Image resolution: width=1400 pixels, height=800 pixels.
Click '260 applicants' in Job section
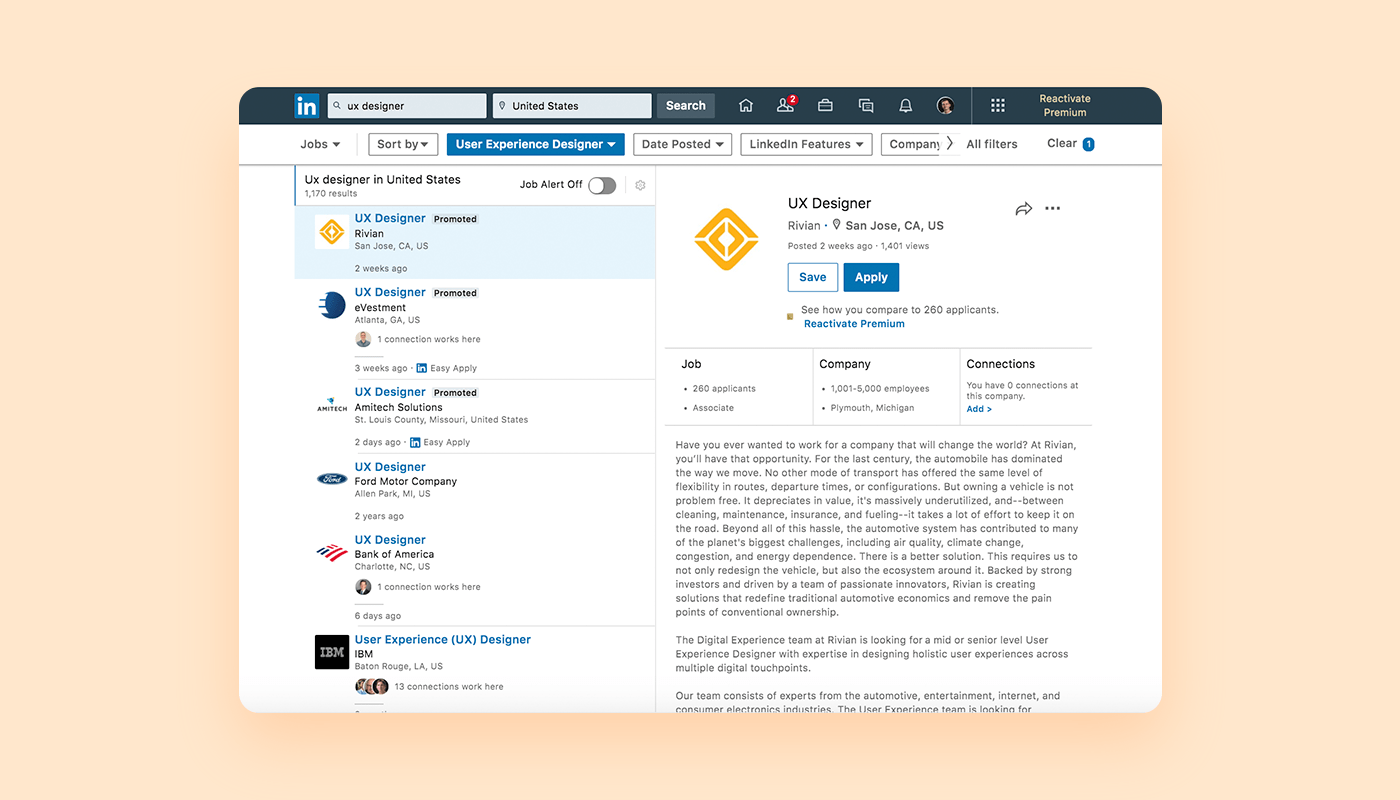coord(724,389)
